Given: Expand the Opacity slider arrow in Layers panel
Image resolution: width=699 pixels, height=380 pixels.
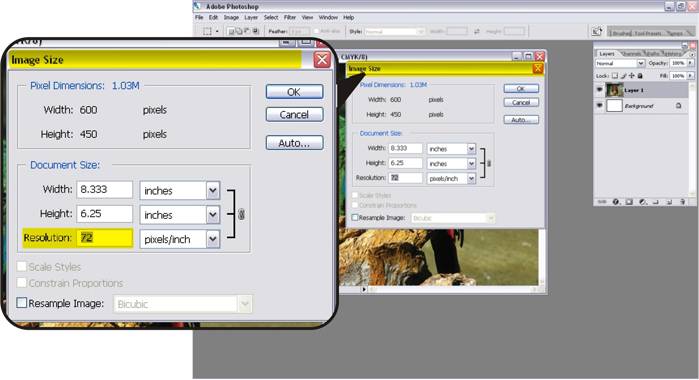Looking at the screenshot, I should tap(690, 63).
